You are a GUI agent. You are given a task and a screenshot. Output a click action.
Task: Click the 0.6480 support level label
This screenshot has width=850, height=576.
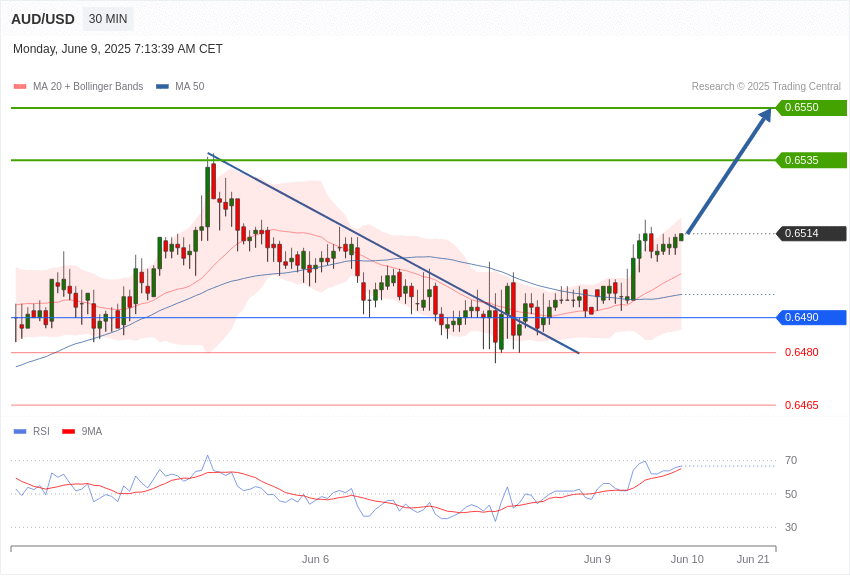802,352
